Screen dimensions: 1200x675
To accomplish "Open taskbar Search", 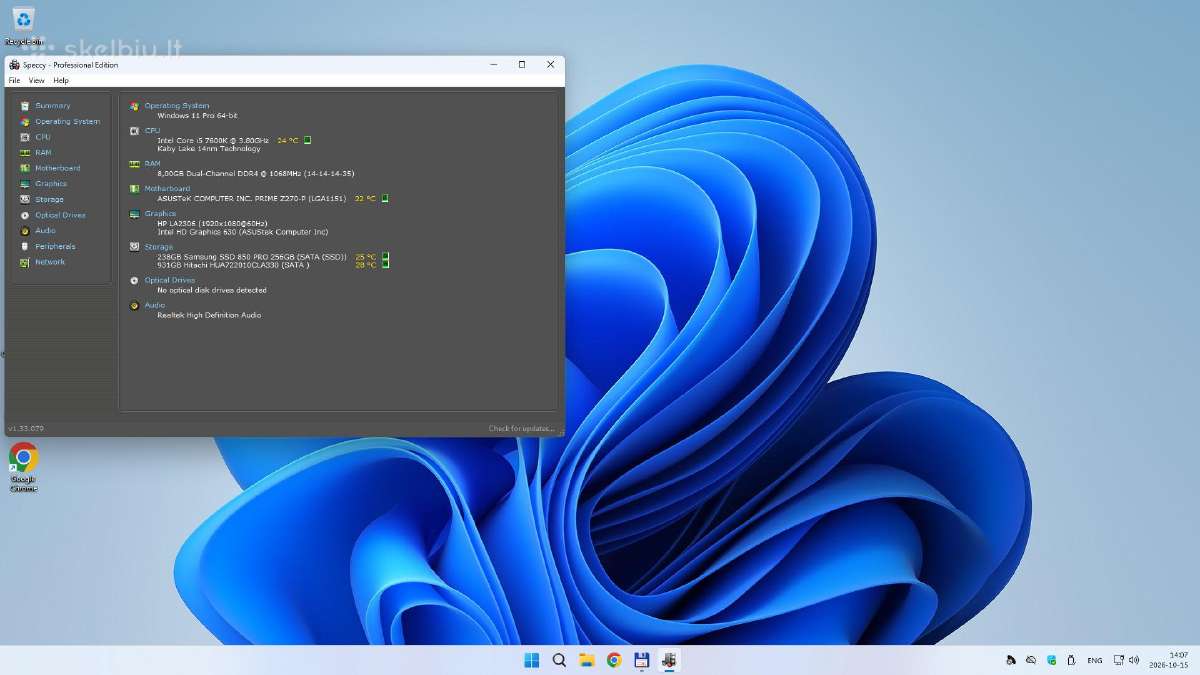I will pos(559,660).
